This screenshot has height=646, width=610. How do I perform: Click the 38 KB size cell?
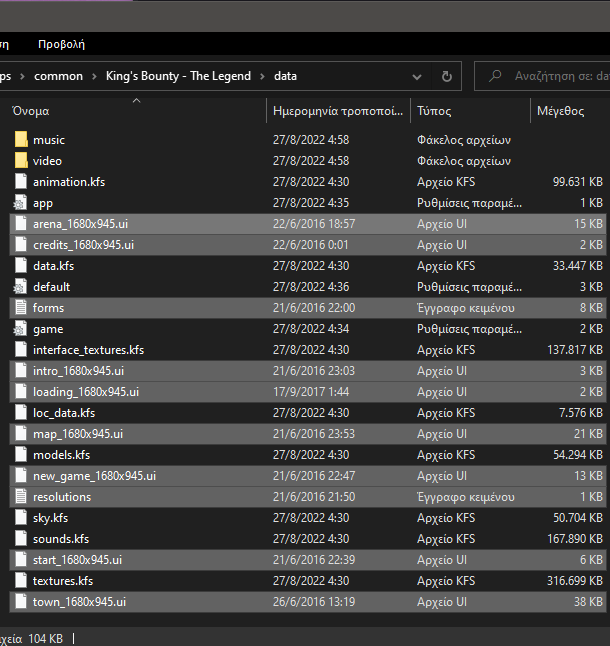[x=588, y=602]
